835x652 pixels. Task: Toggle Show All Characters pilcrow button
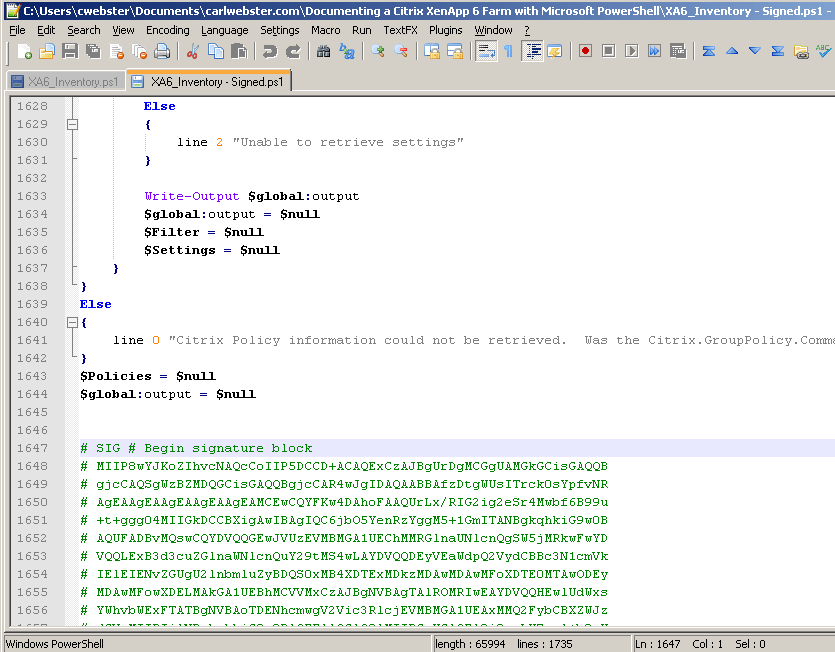[508, 51]
